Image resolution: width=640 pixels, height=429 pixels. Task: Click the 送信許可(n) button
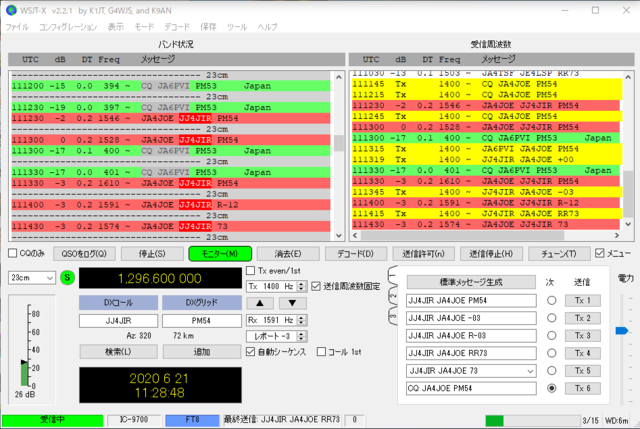click(x=423, y=254)
